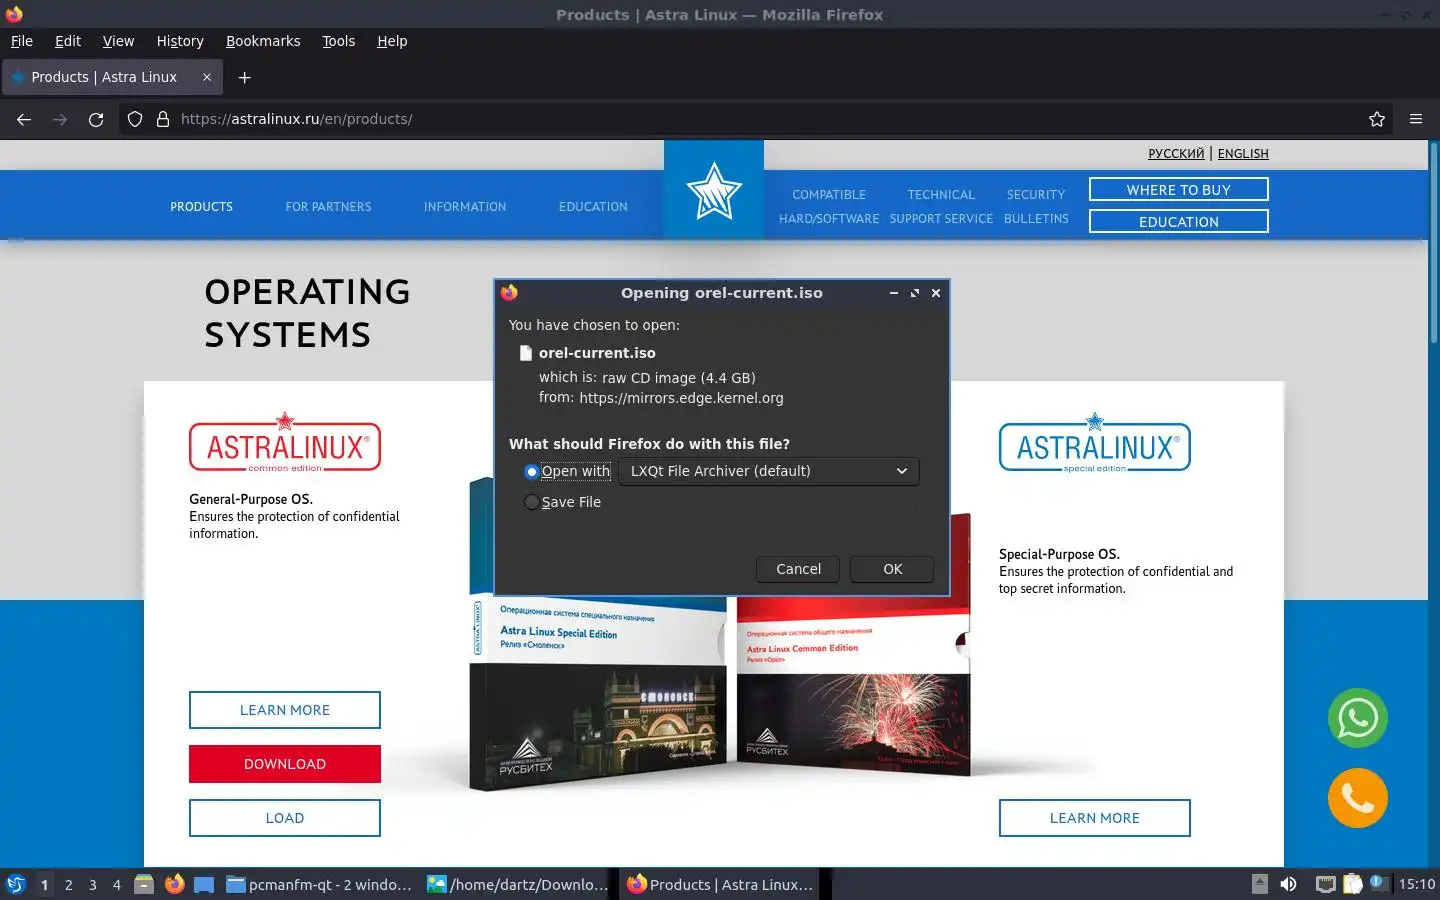The width and height of the screenshot is (1440, 900).
Task: Click the tray eject arrow icon
Action: click(x=1260, y=884)
